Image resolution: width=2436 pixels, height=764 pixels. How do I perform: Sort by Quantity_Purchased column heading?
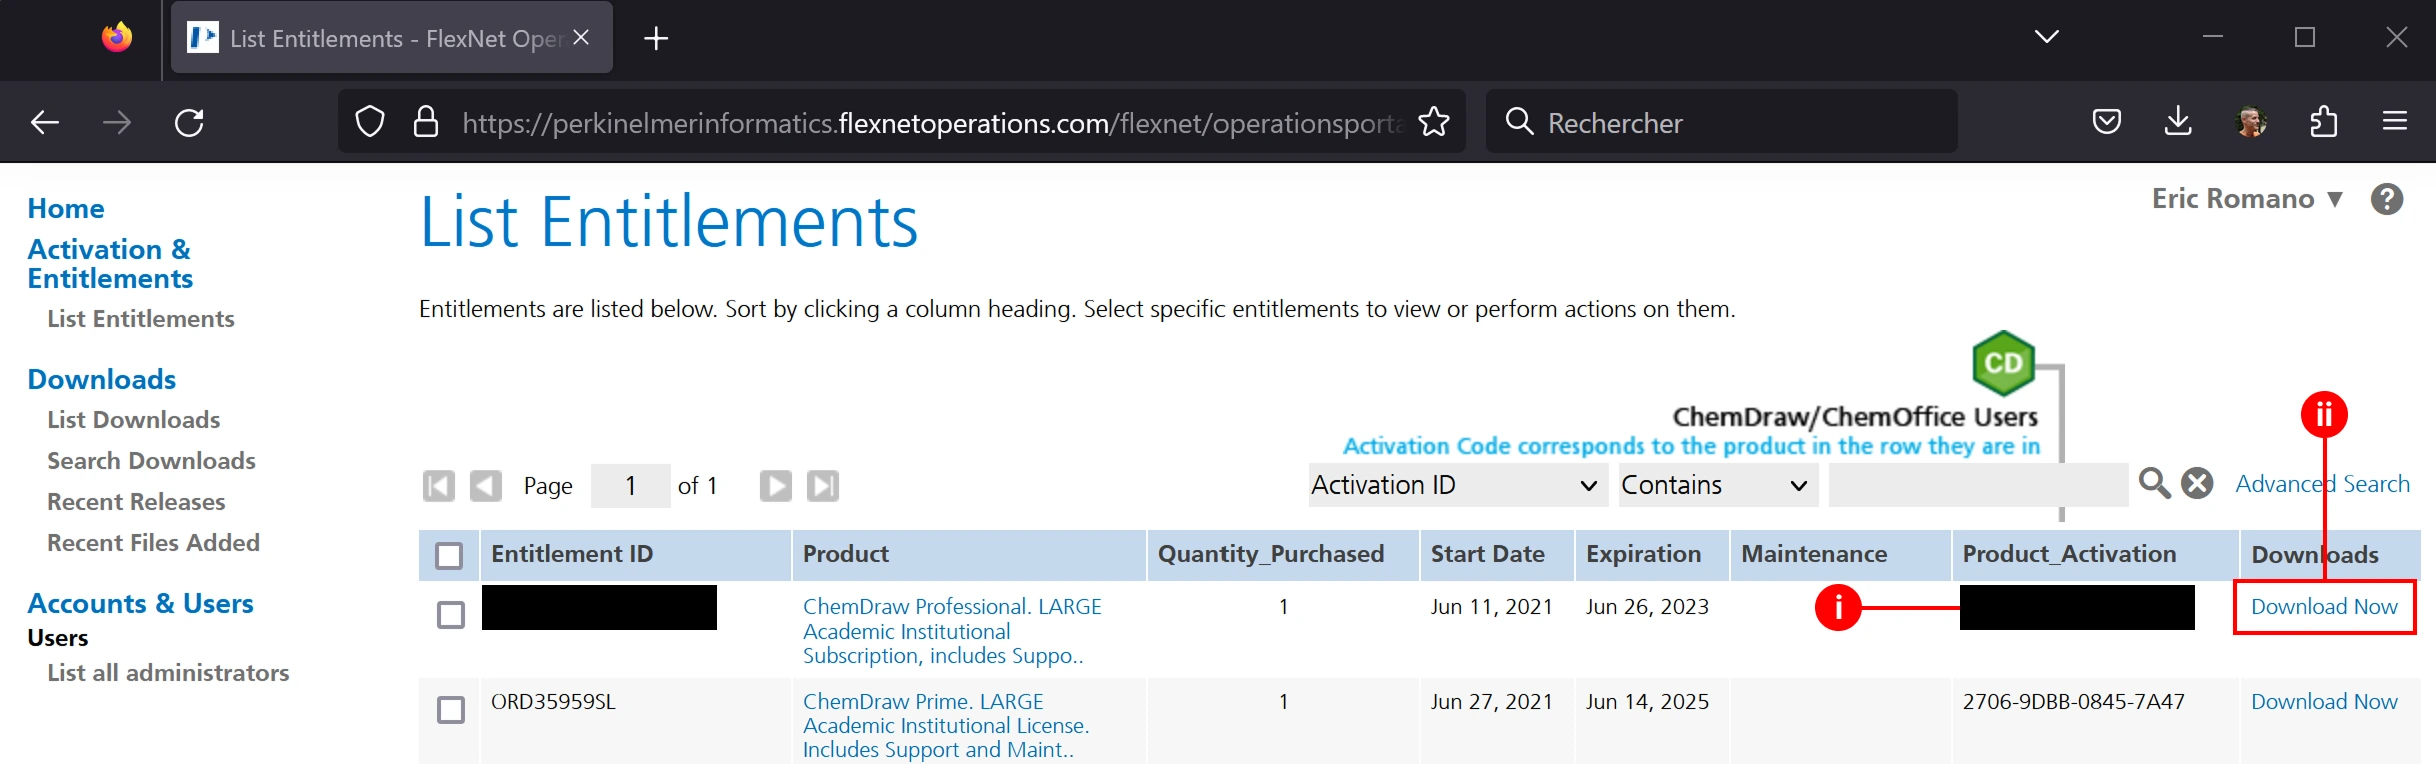[x=1271, y=554]
